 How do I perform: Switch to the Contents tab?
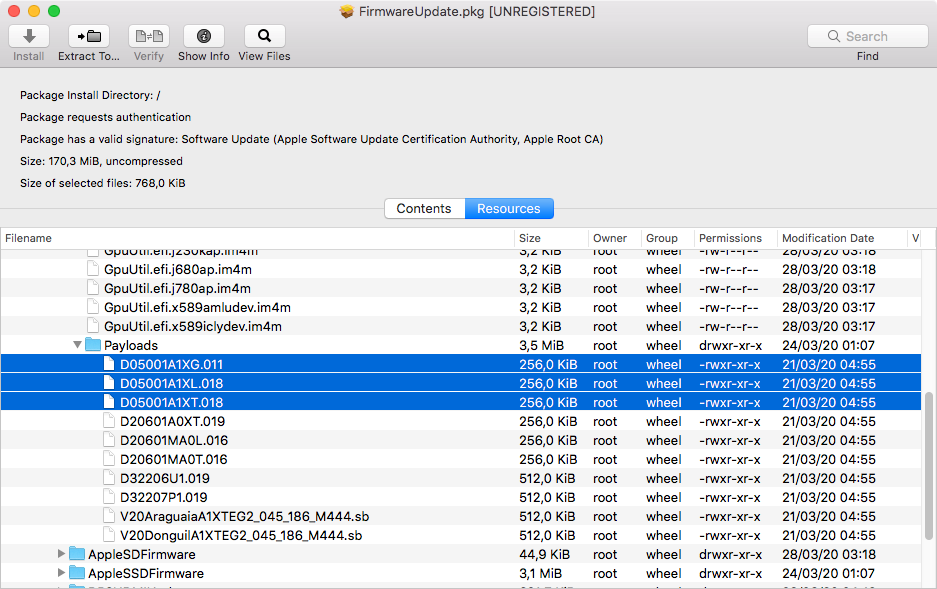coord(424,208)
